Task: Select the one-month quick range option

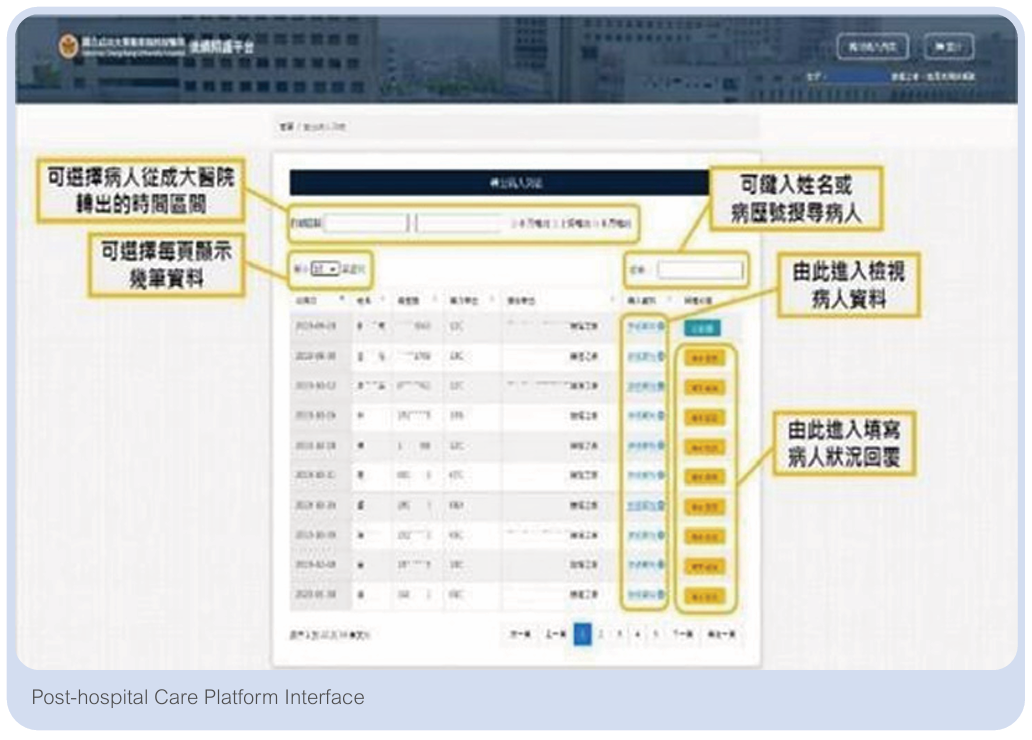Action: pyautogui.click(x=532, y=224)
